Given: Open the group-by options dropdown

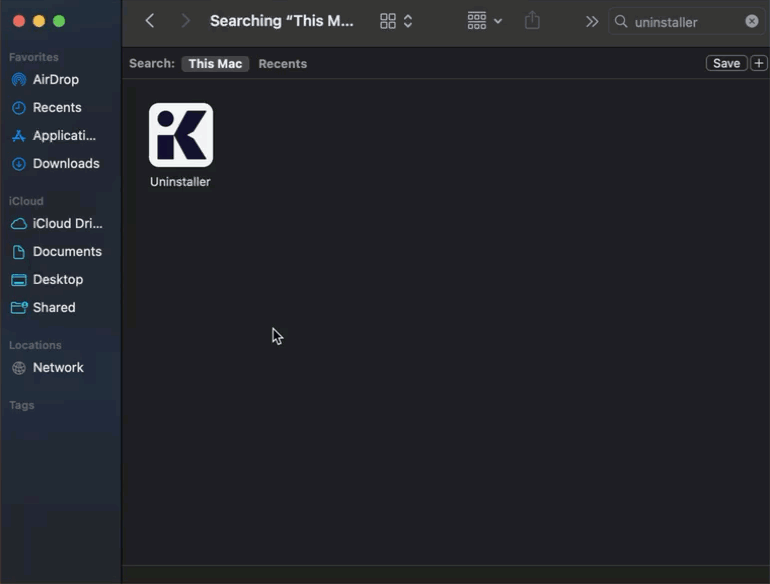Looking at the screenshot, I should [x=485, y=21].
